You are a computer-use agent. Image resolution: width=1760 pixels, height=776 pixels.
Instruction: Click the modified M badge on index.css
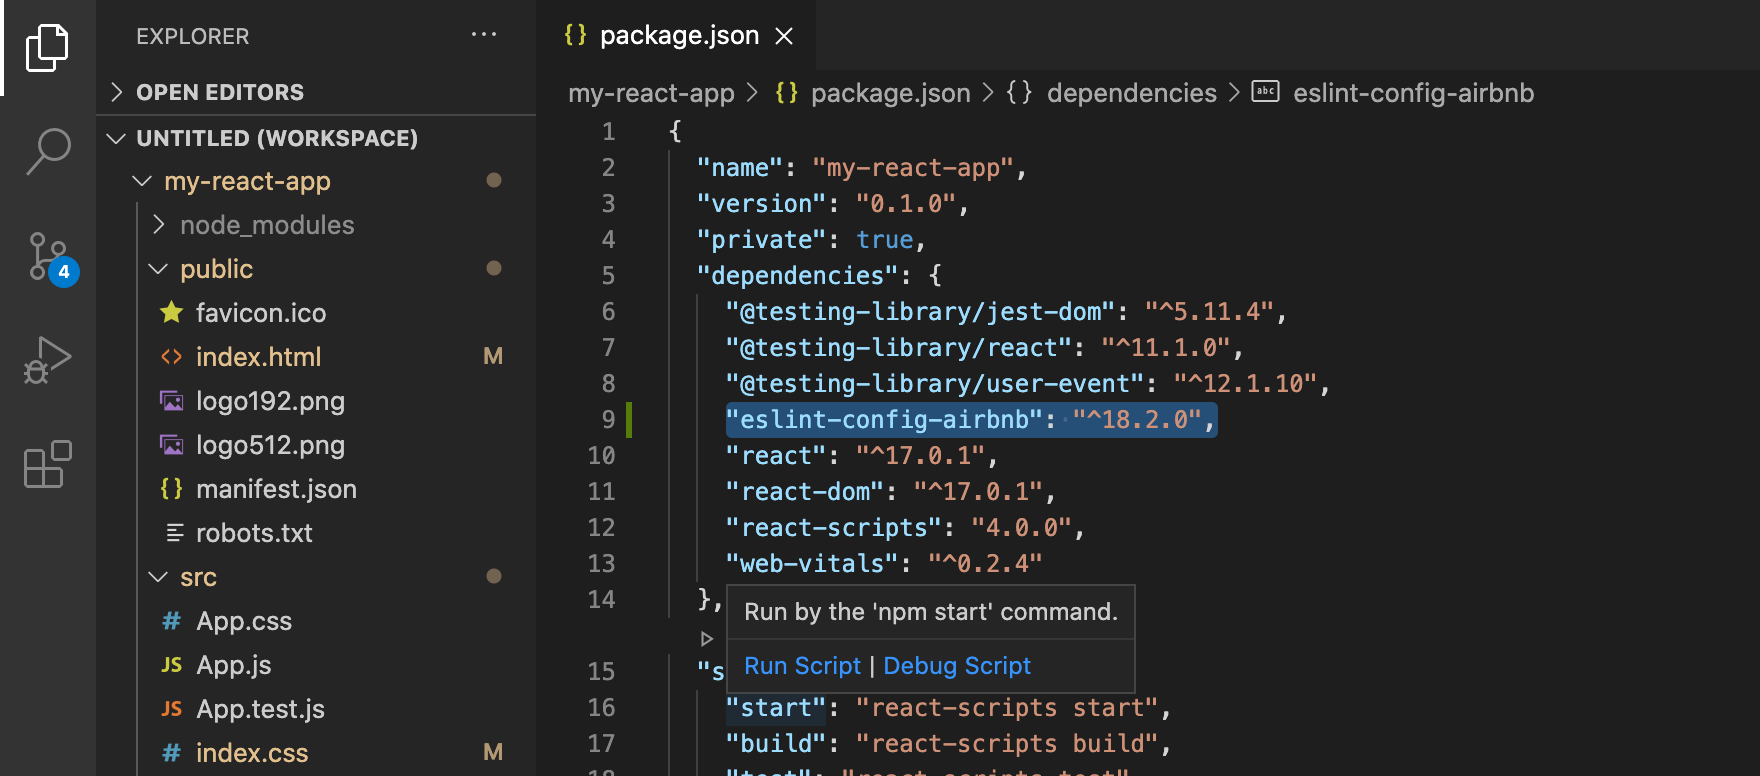[x=493, y=752]
